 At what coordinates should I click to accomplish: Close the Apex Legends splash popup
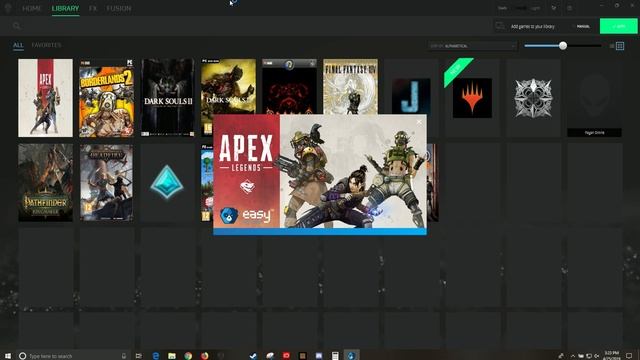click(x=419, y=122)
